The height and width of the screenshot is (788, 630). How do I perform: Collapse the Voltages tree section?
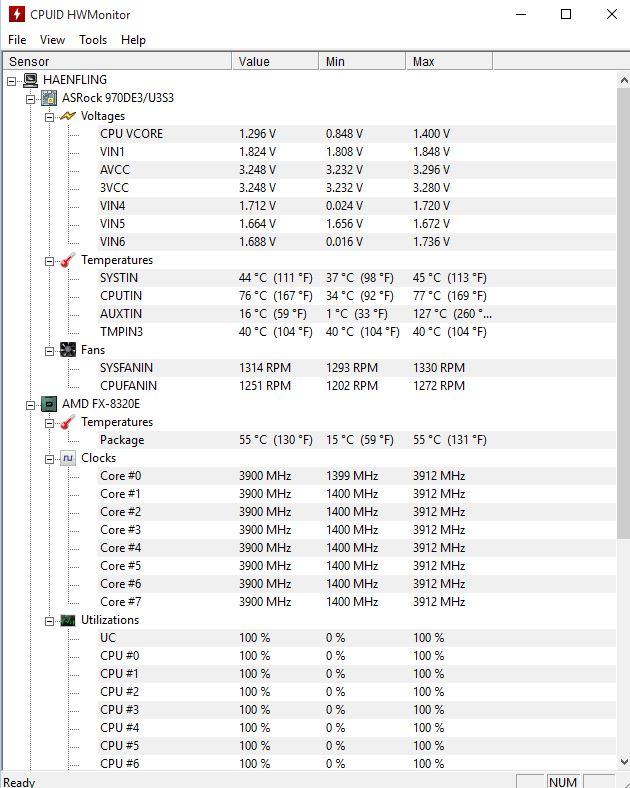(x=49, y=117)
